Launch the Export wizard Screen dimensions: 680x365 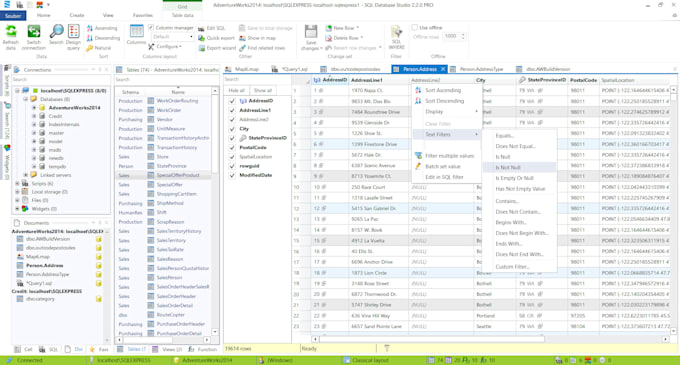217,48
